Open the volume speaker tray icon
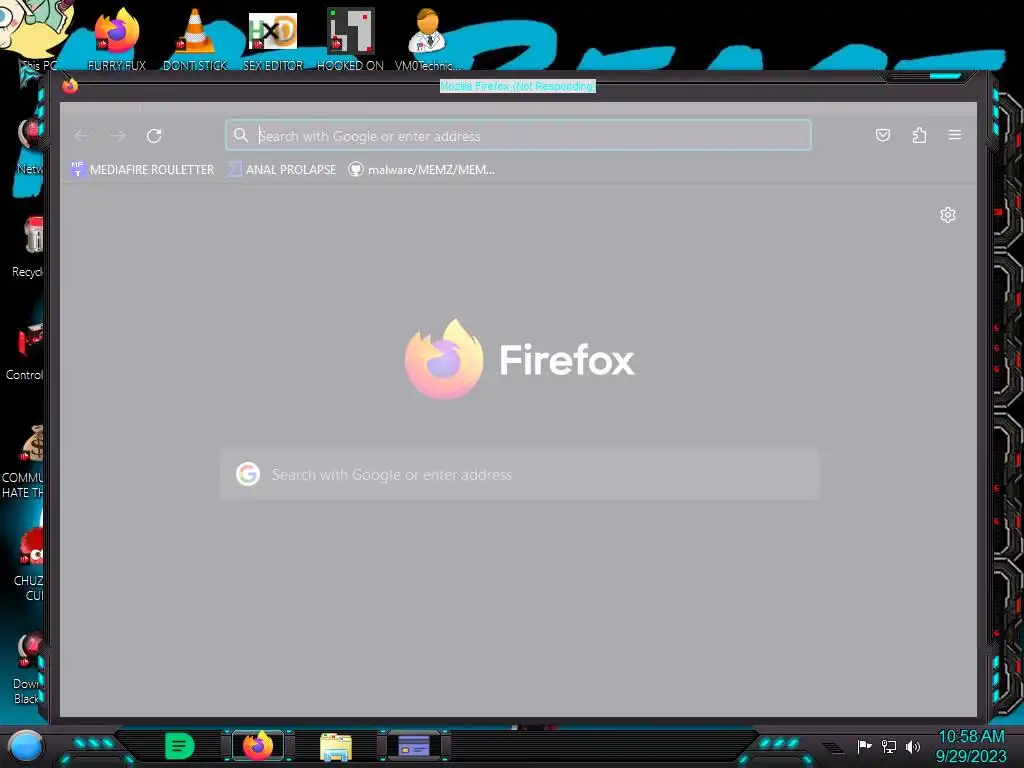The image size is (1024, 768). (x=912, y=746)
